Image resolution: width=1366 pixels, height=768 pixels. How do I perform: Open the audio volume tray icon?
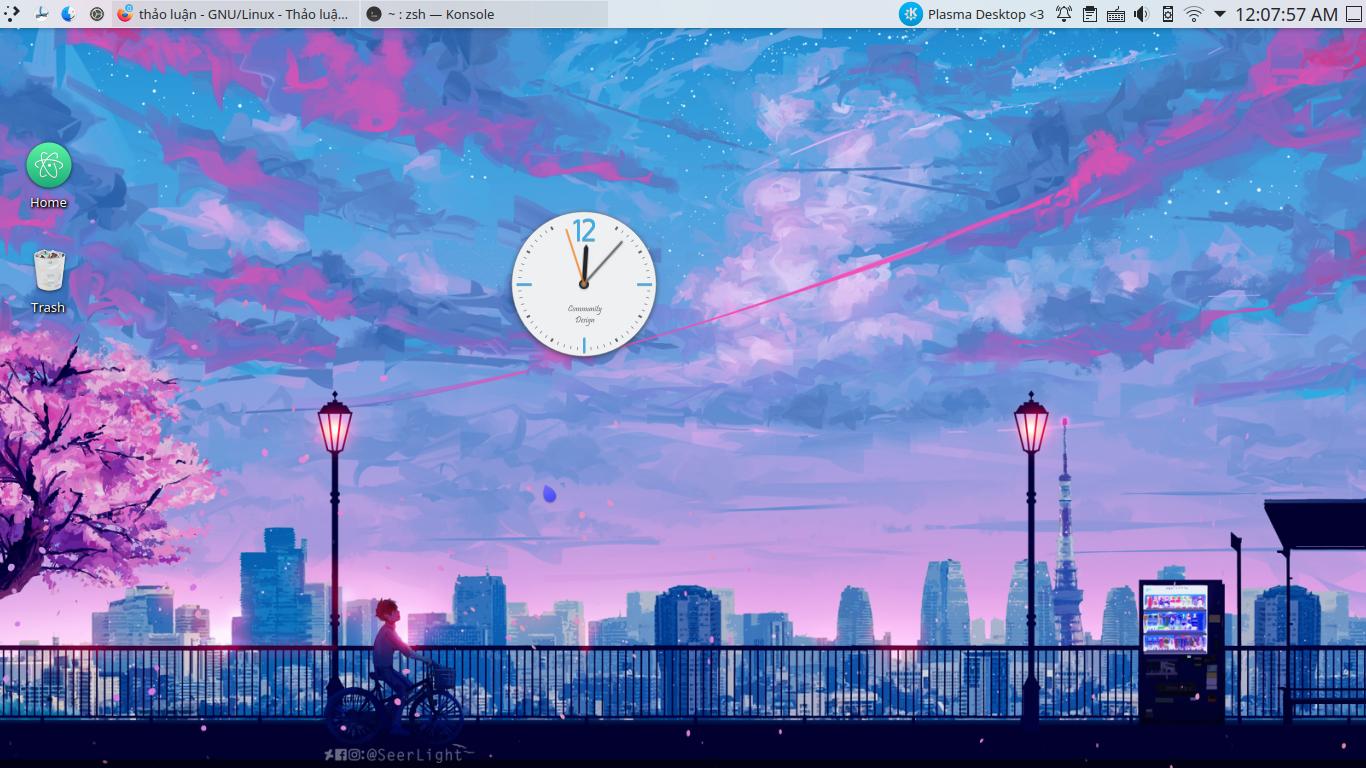click(1141, 14)
